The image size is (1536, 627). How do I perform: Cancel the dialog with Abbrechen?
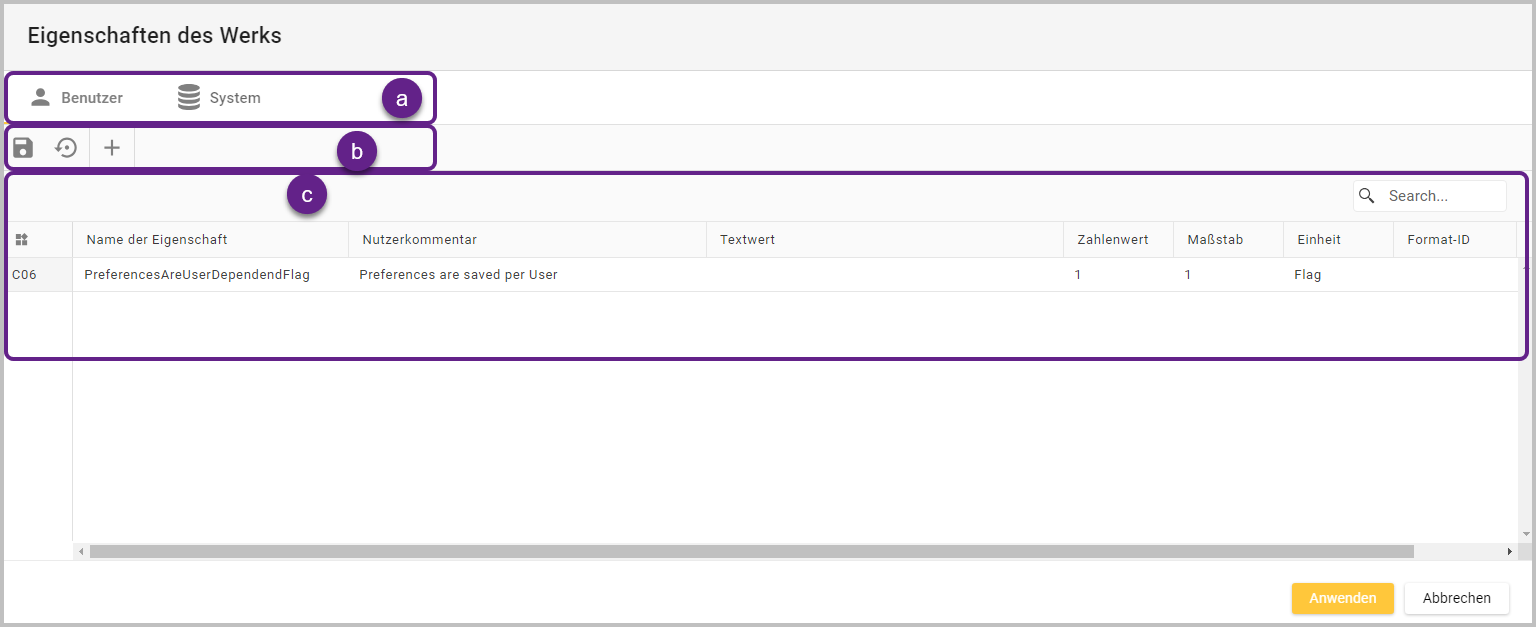point(1456,598)
